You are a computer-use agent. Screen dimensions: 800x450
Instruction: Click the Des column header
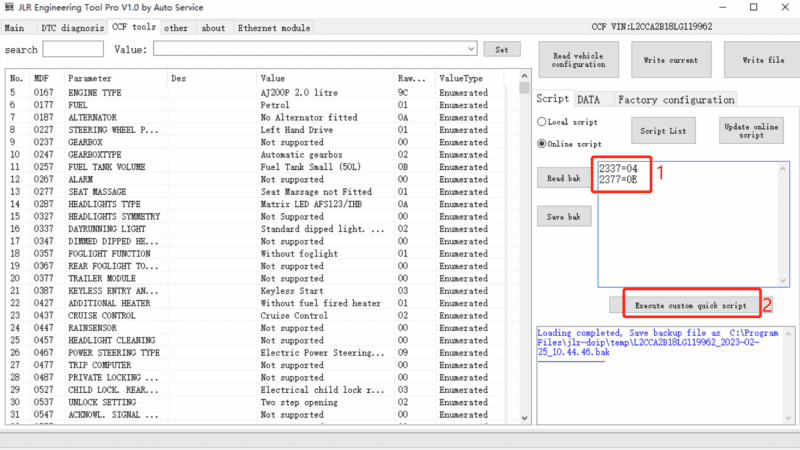coord(212,79)
